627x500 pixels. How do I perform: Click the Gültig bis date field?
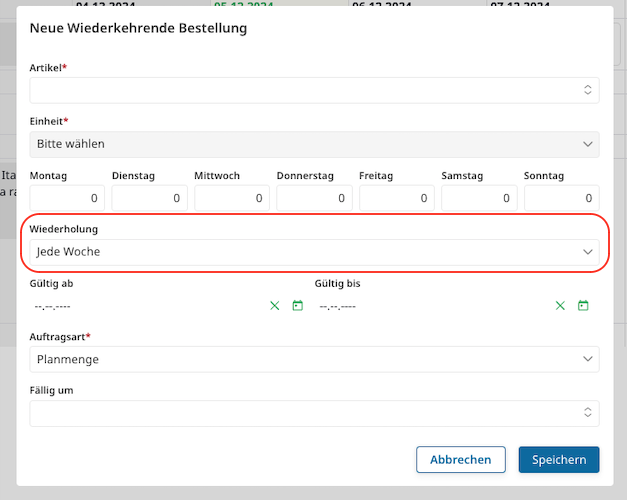[430, 306]
